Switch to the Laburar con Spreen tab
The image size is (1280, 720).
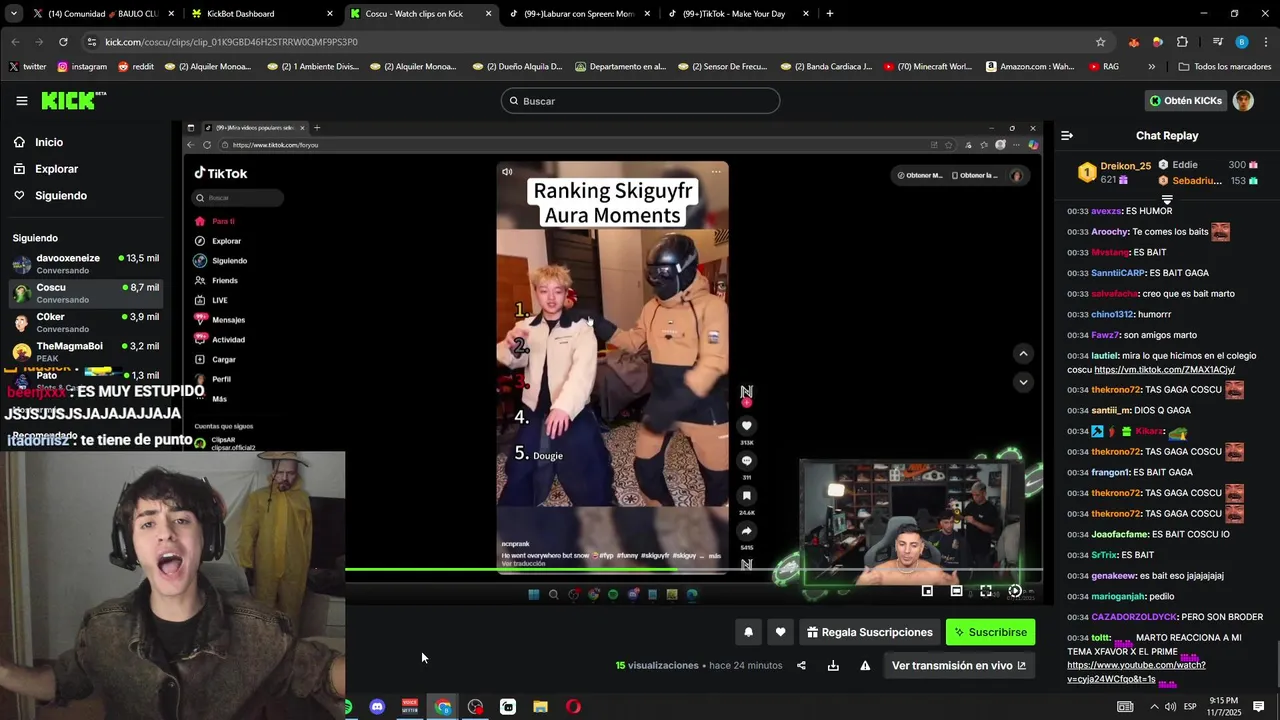click(x=580, y=14)
